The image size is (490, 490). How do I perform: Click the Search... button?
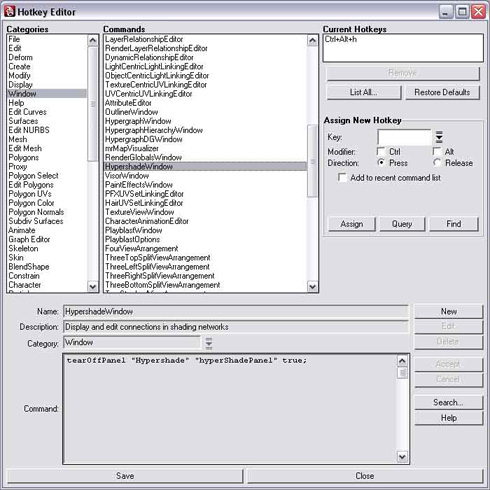coord(449,402)
